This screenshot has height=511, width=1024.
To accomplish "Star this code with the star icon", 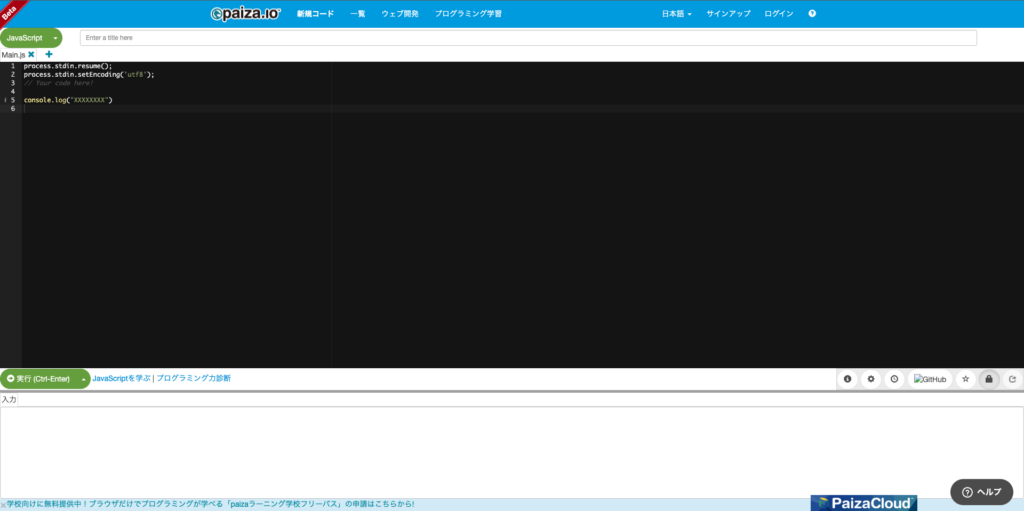I will click(965, 379).
